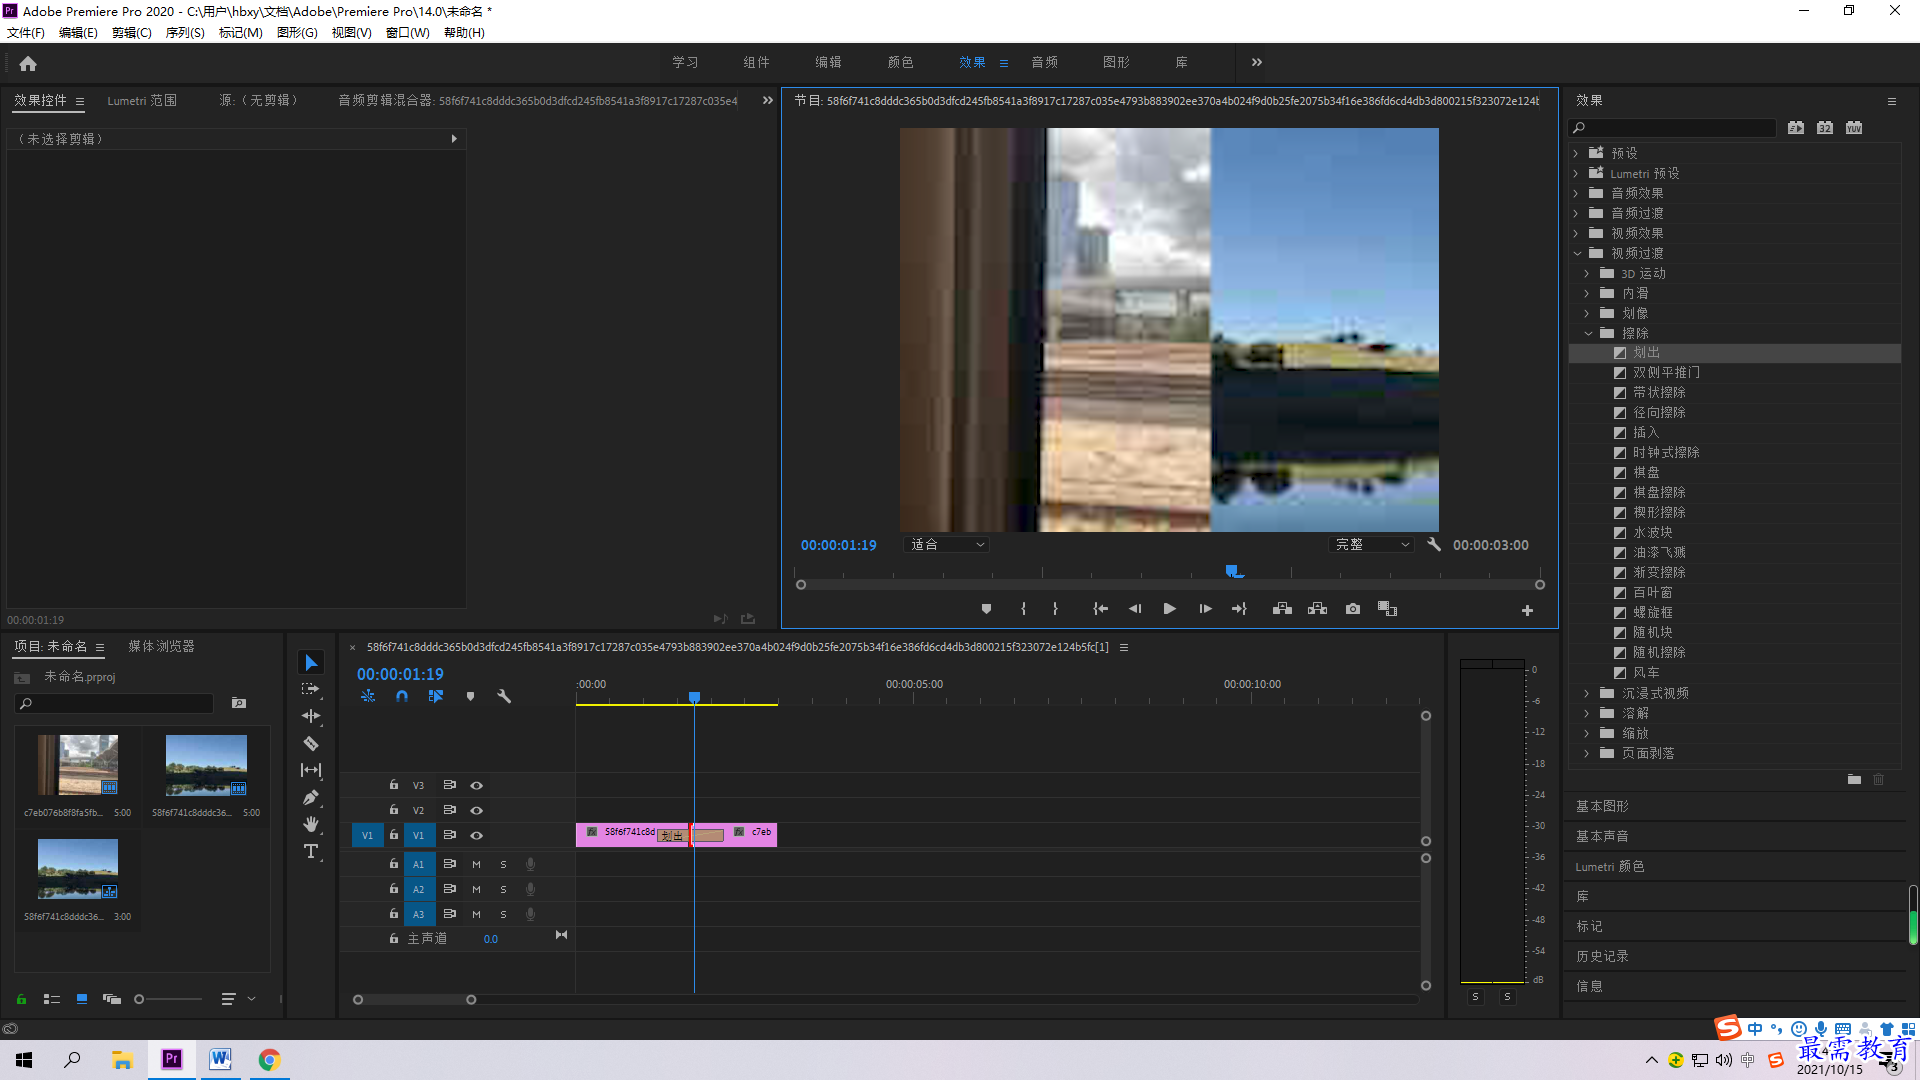Image resolution: width=1920 pixels, height=1080 pixels.
Task: Toggle V1 track output eye
Action: point(477,836)
